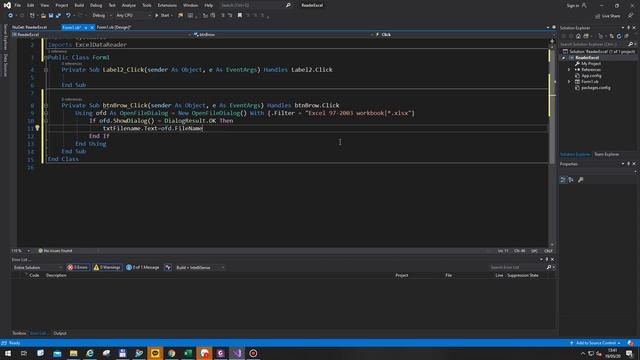
Task: Open the Extensions menu
Action: point(167,5)
